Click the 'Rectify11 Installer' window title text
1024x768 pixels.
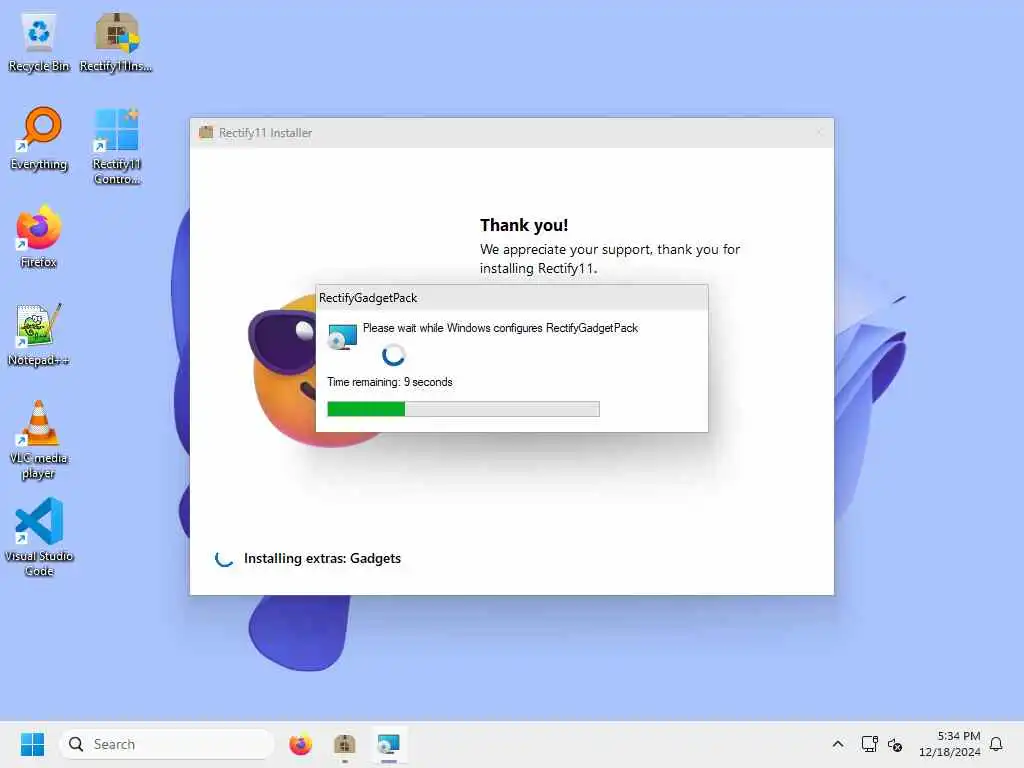point(265,133)
